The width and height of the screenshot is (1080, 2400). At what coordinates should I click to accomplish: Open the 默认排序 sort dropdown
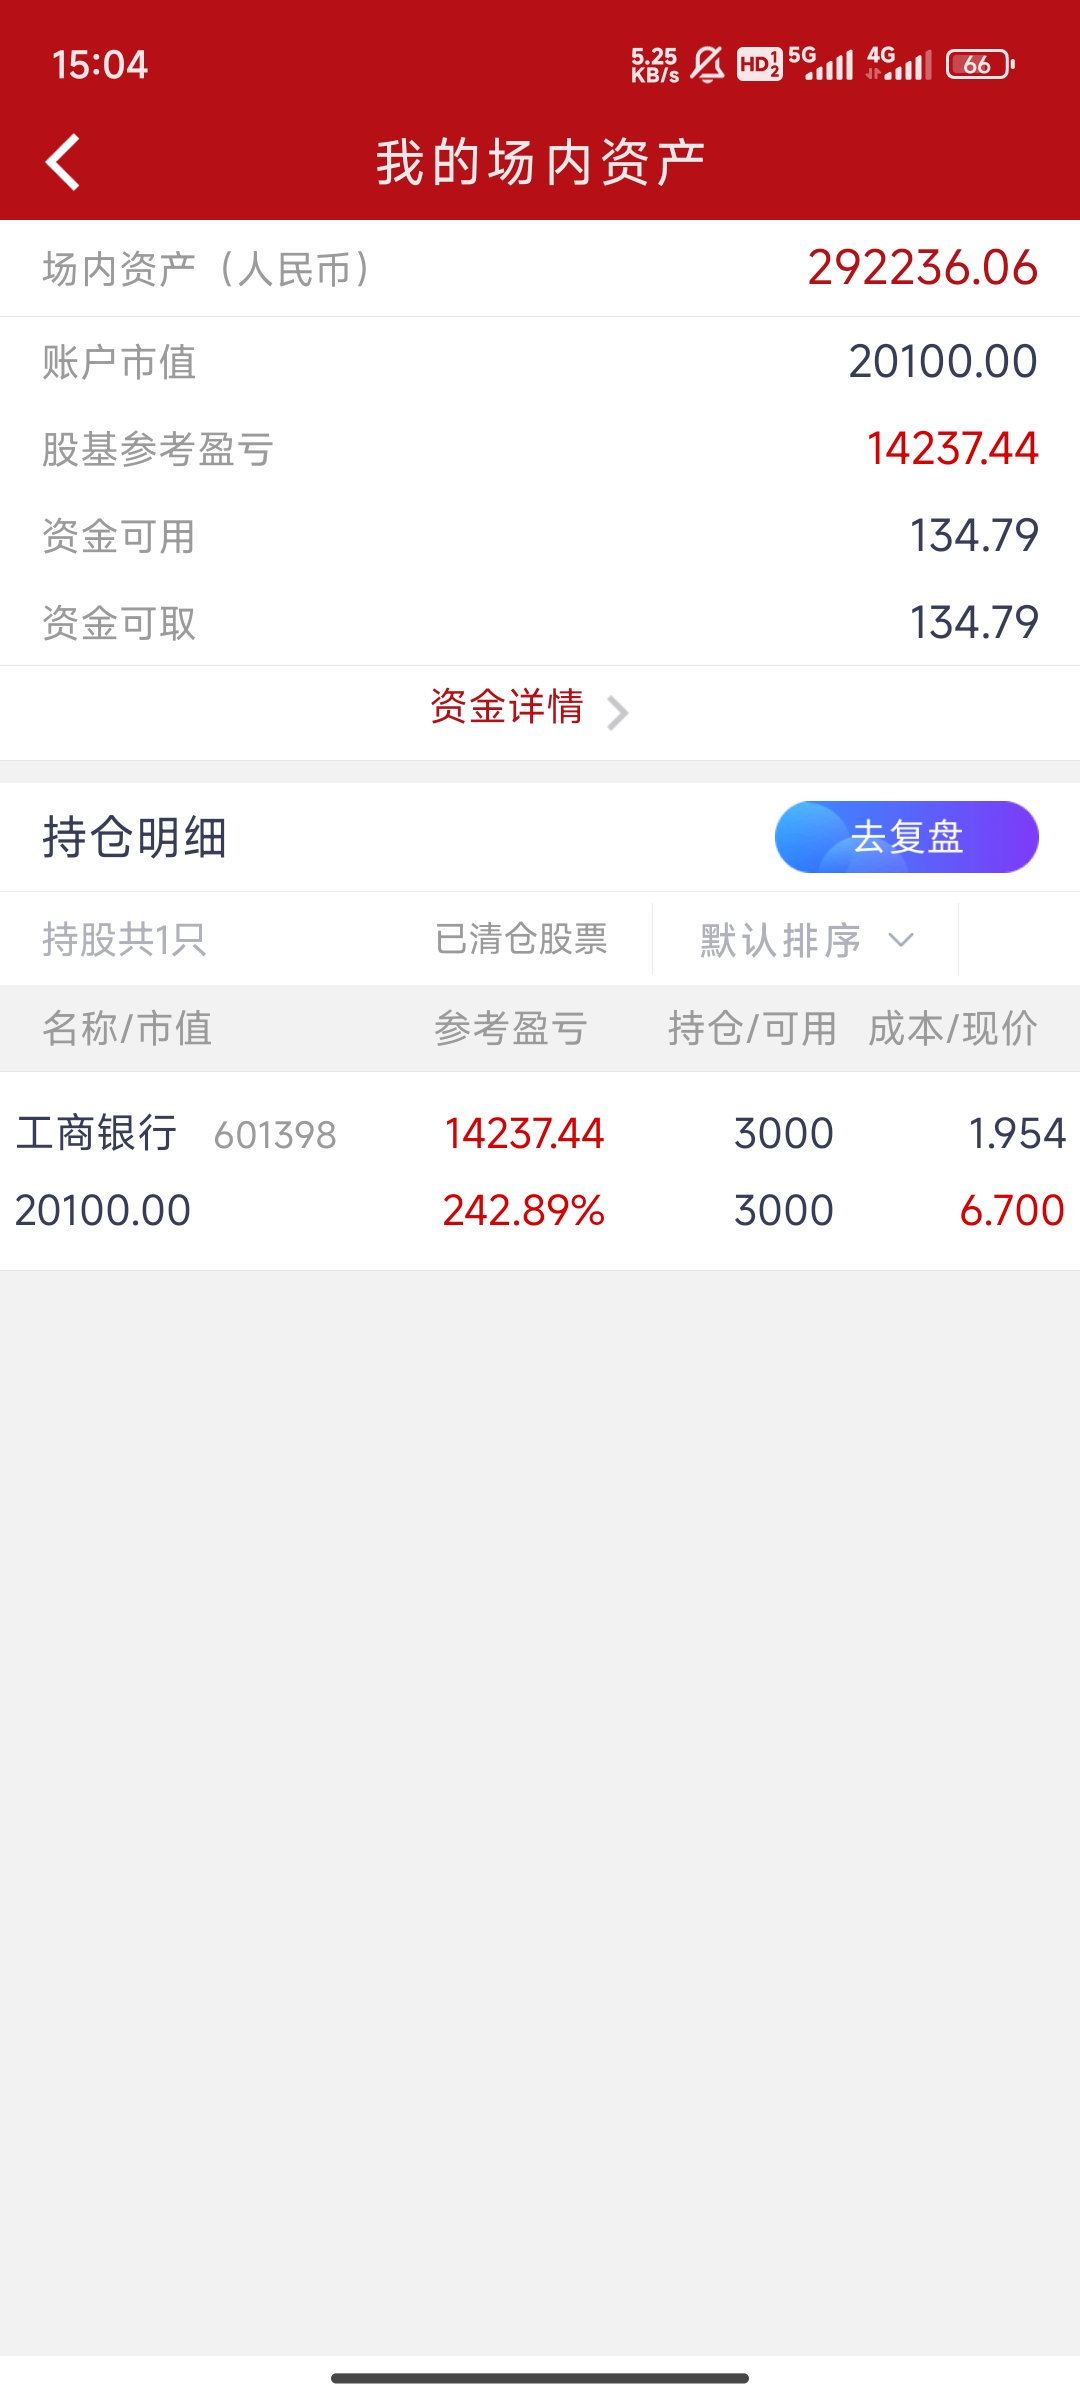coord(781,940)
